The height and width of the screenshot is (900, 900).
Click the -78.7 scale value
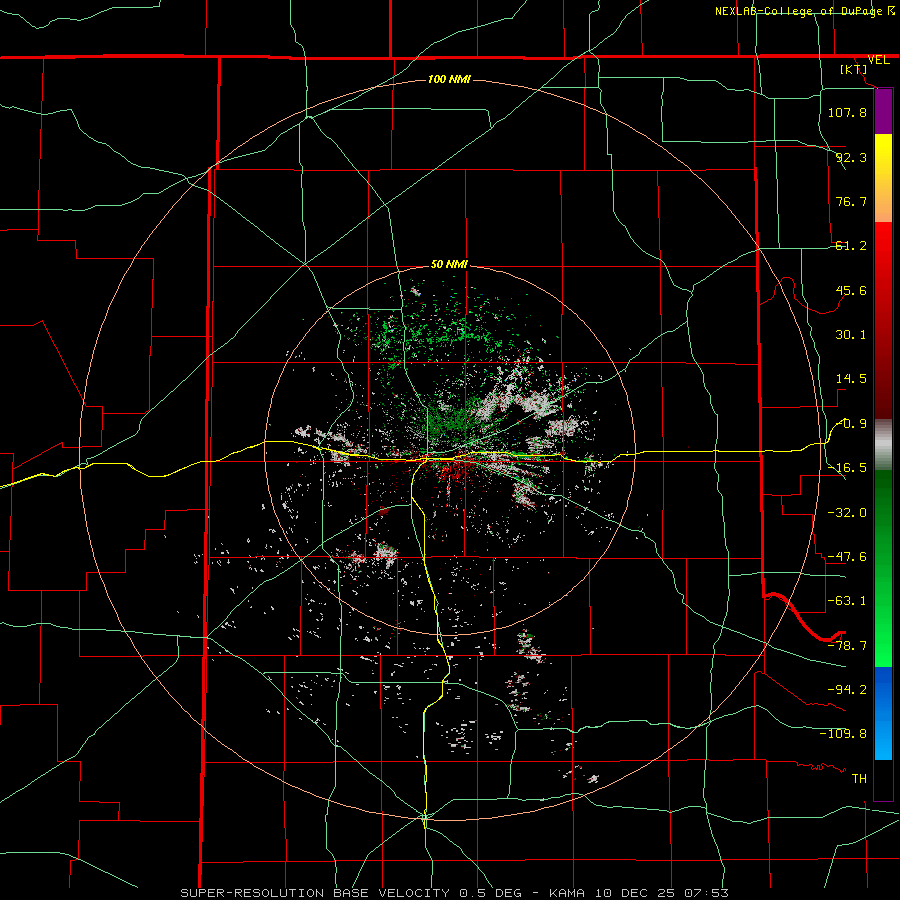point(847,646)
